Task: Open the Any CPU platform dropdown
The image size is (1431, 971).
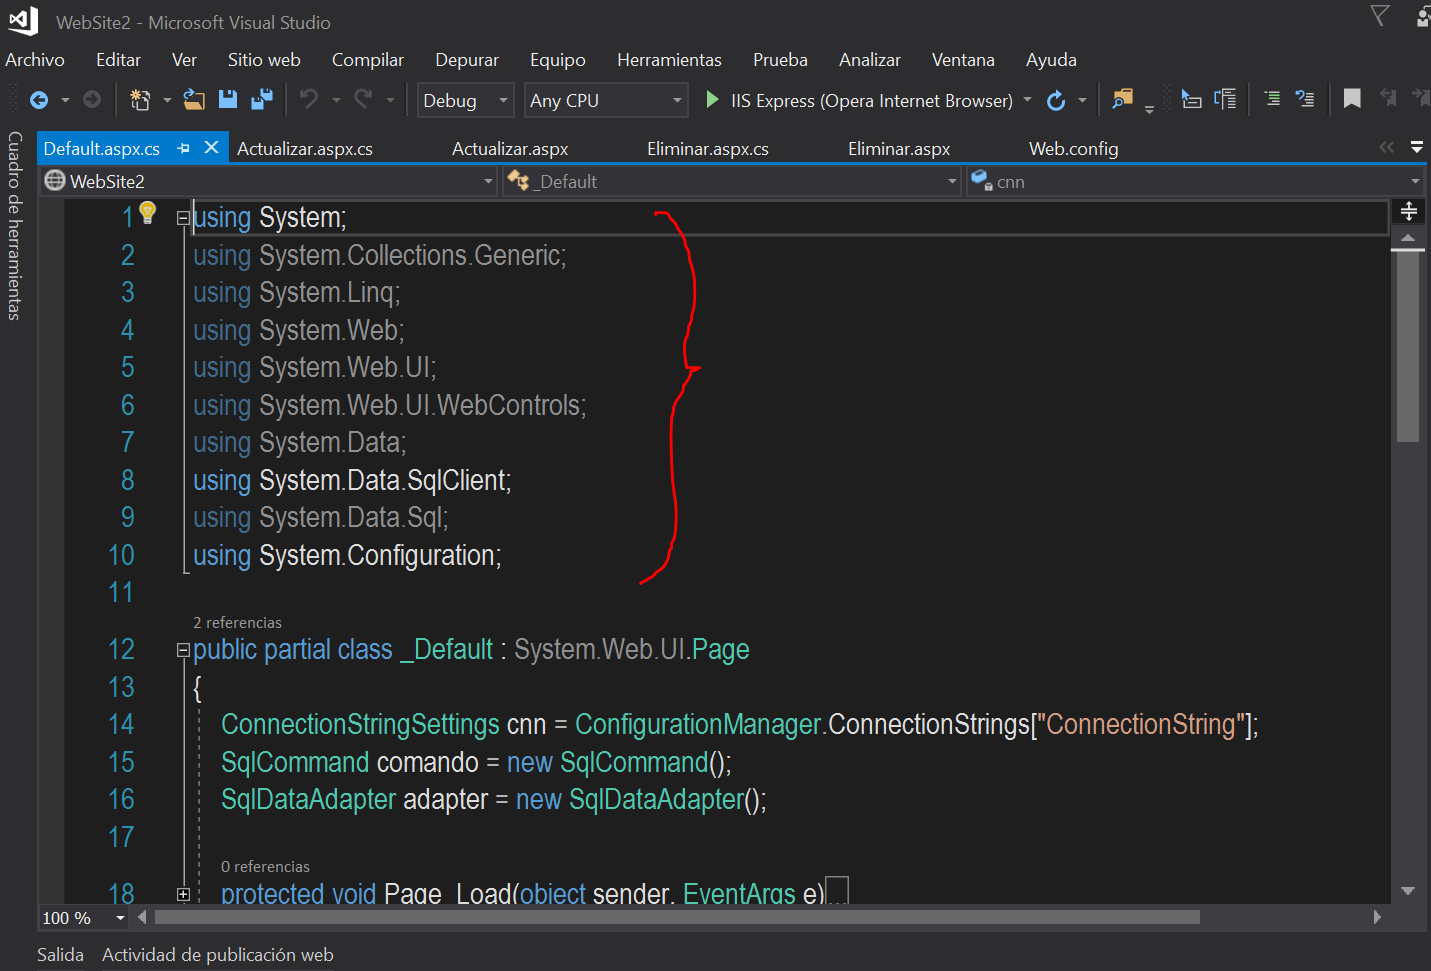Action: pyautogui.click(x=606, y=100)
